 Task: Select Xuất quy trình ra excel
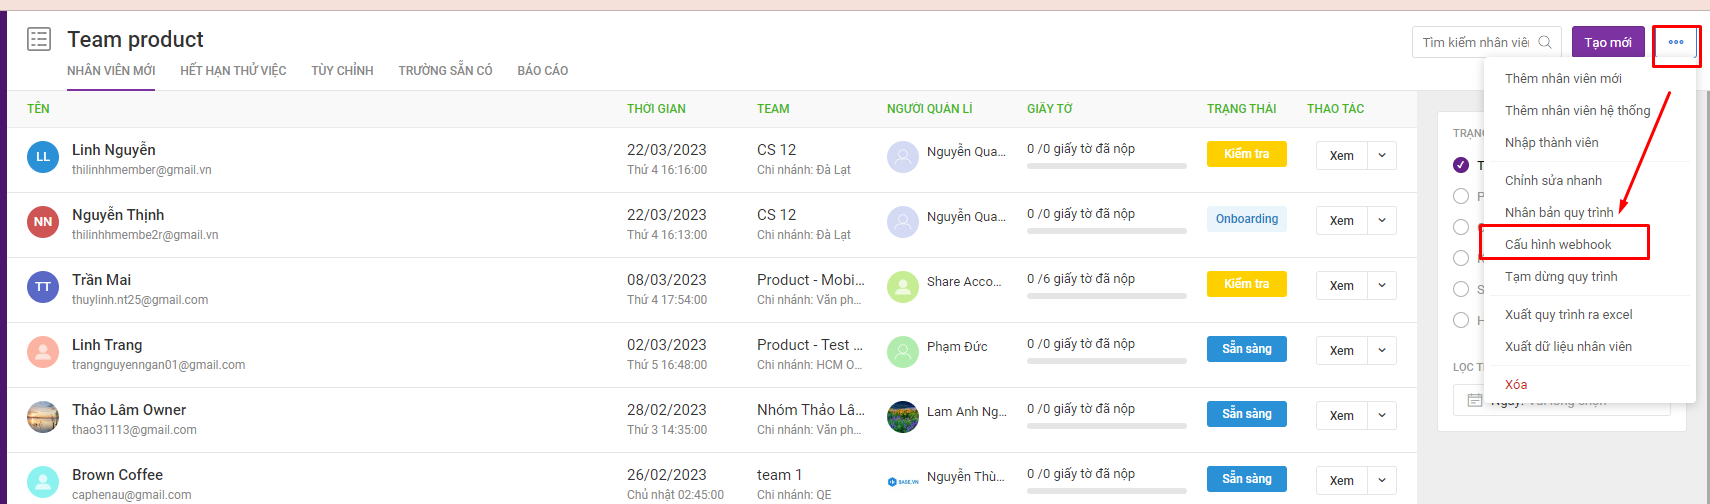pyautogui.click(x=1589, y=315)
